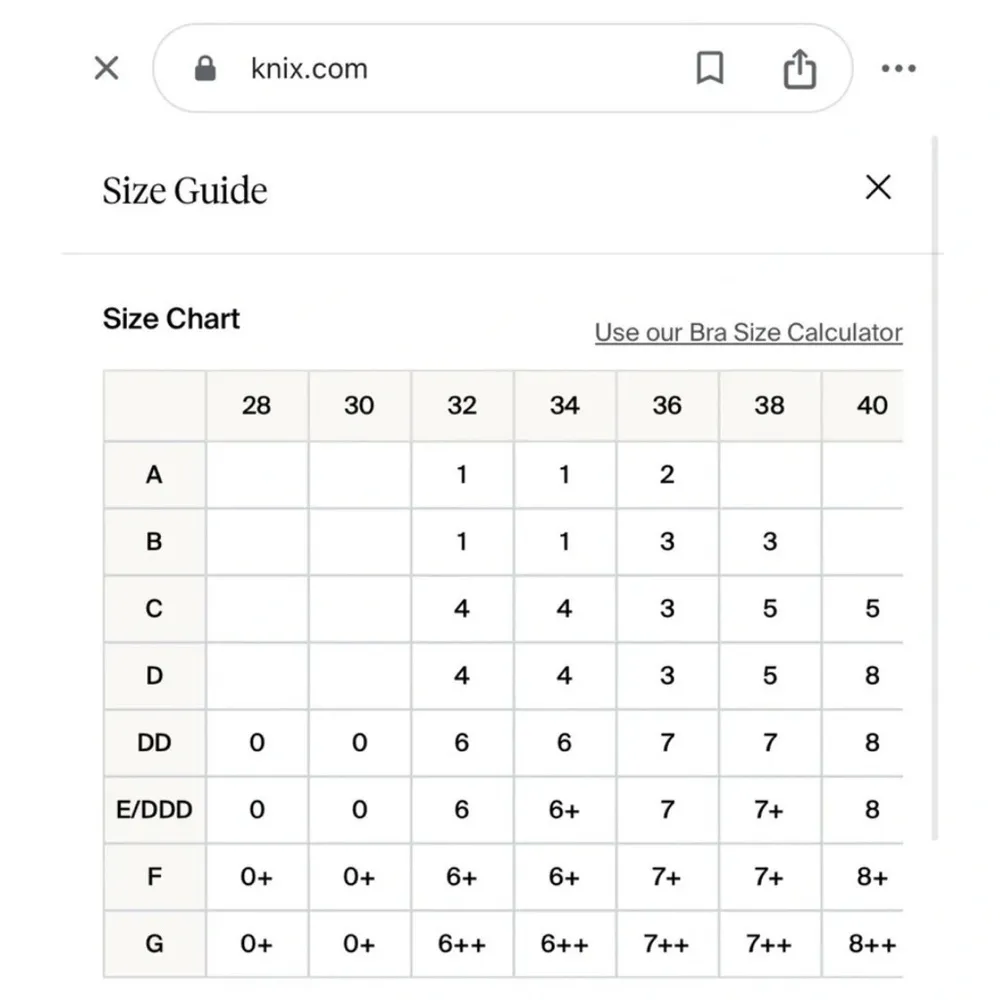
Task: Click the E/DDD cup row header
Action: click(154, 809)
